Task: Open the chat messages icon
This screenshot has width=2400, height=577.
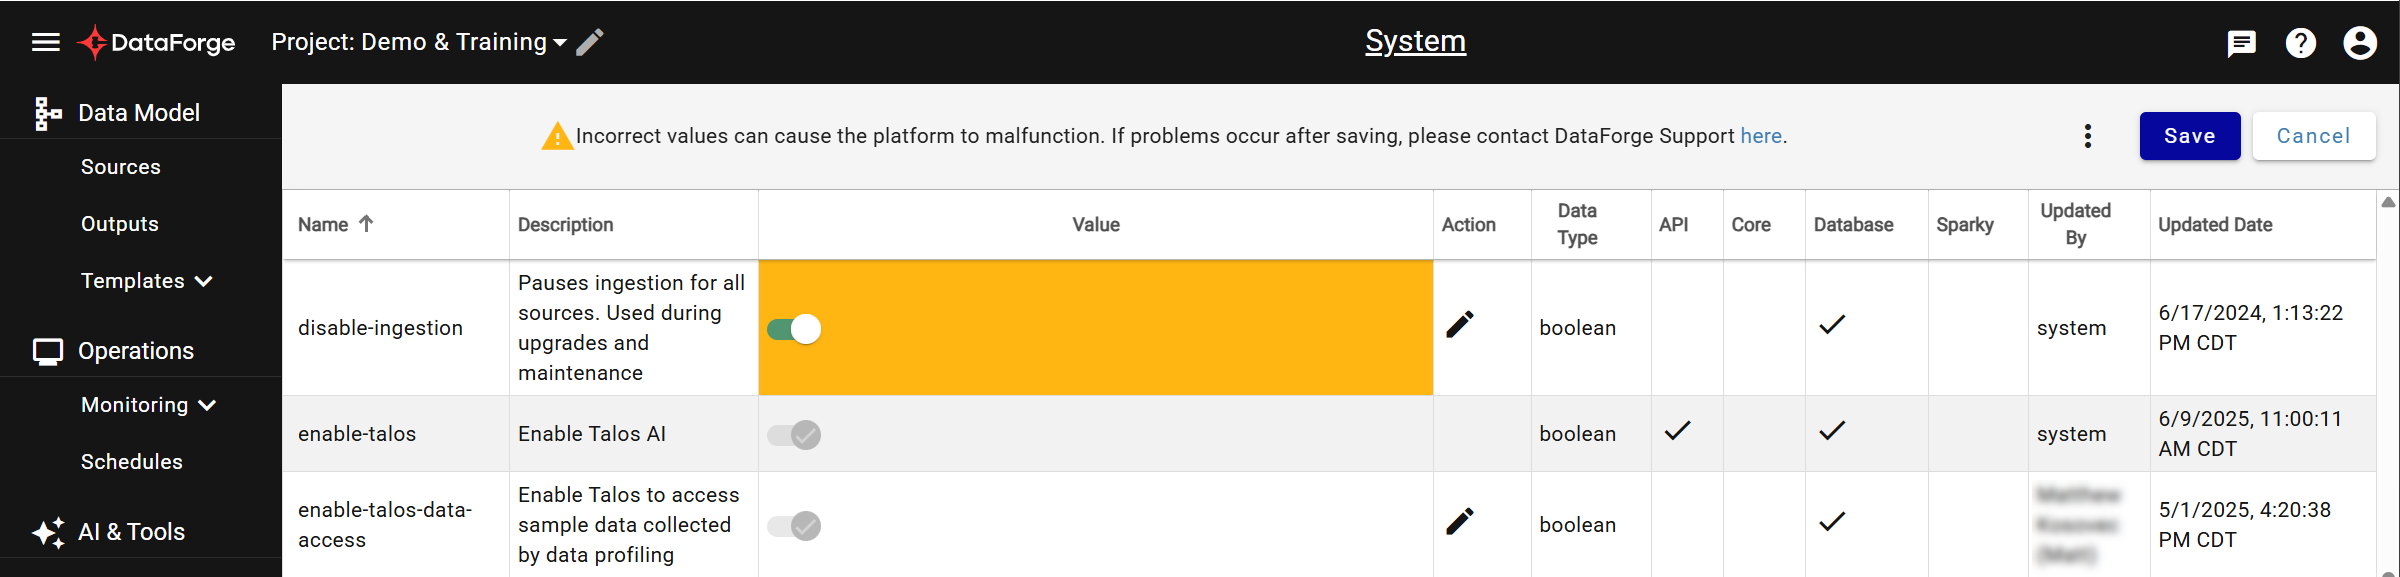Action: coord(2242,43)
